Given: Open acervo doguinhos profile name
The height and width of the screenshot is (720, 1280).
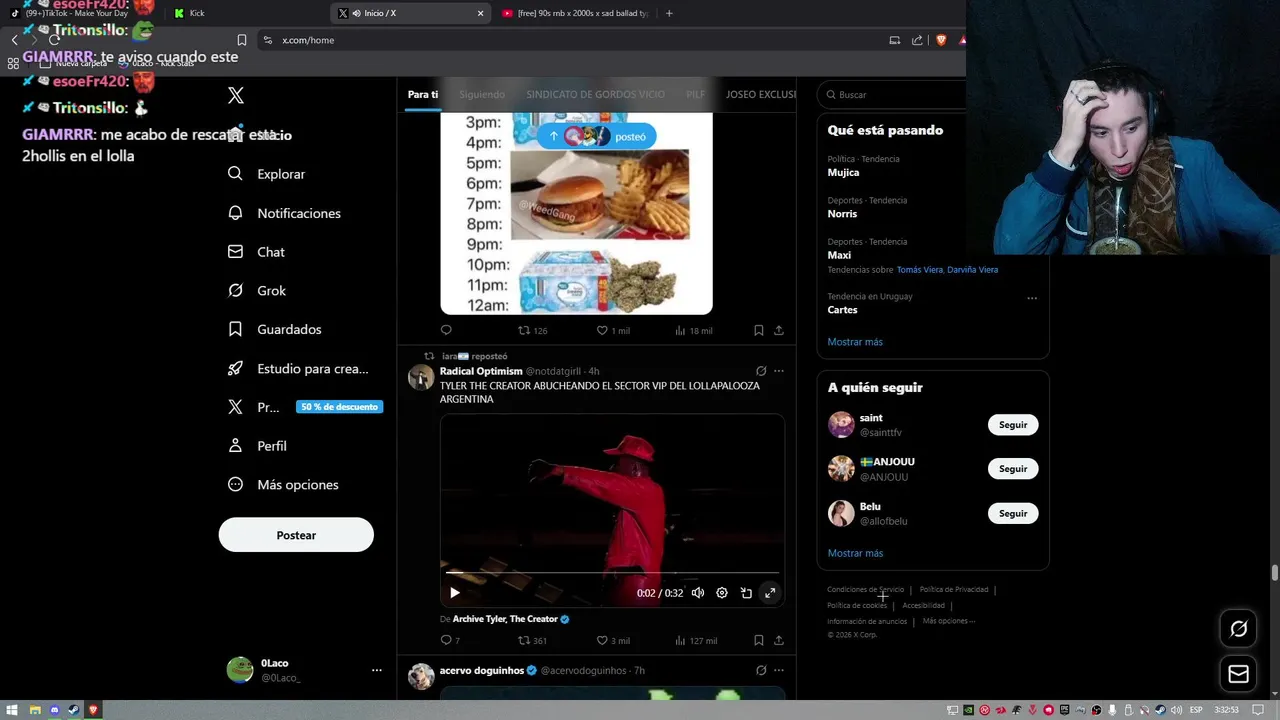Looking at the screenshot, I should tap(482, 670).
